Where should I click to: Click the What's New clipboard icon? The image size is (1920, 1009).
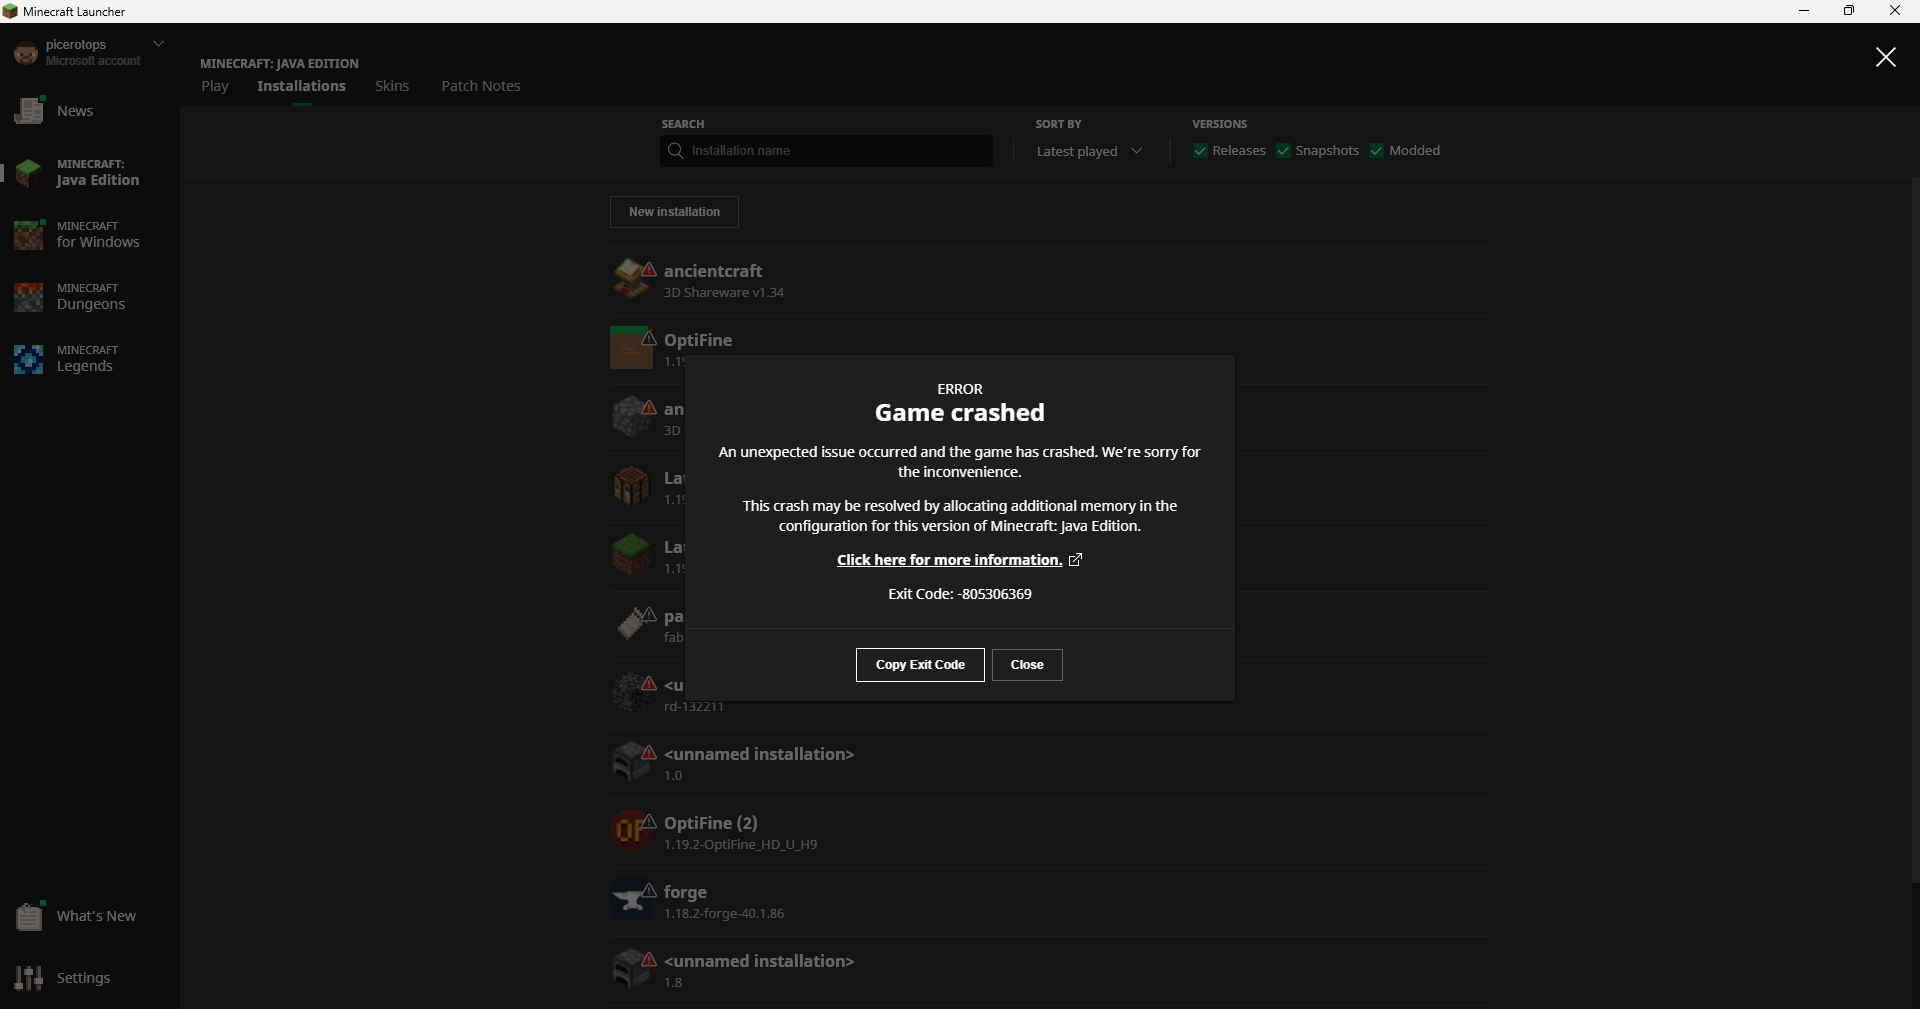click(29, 915)
